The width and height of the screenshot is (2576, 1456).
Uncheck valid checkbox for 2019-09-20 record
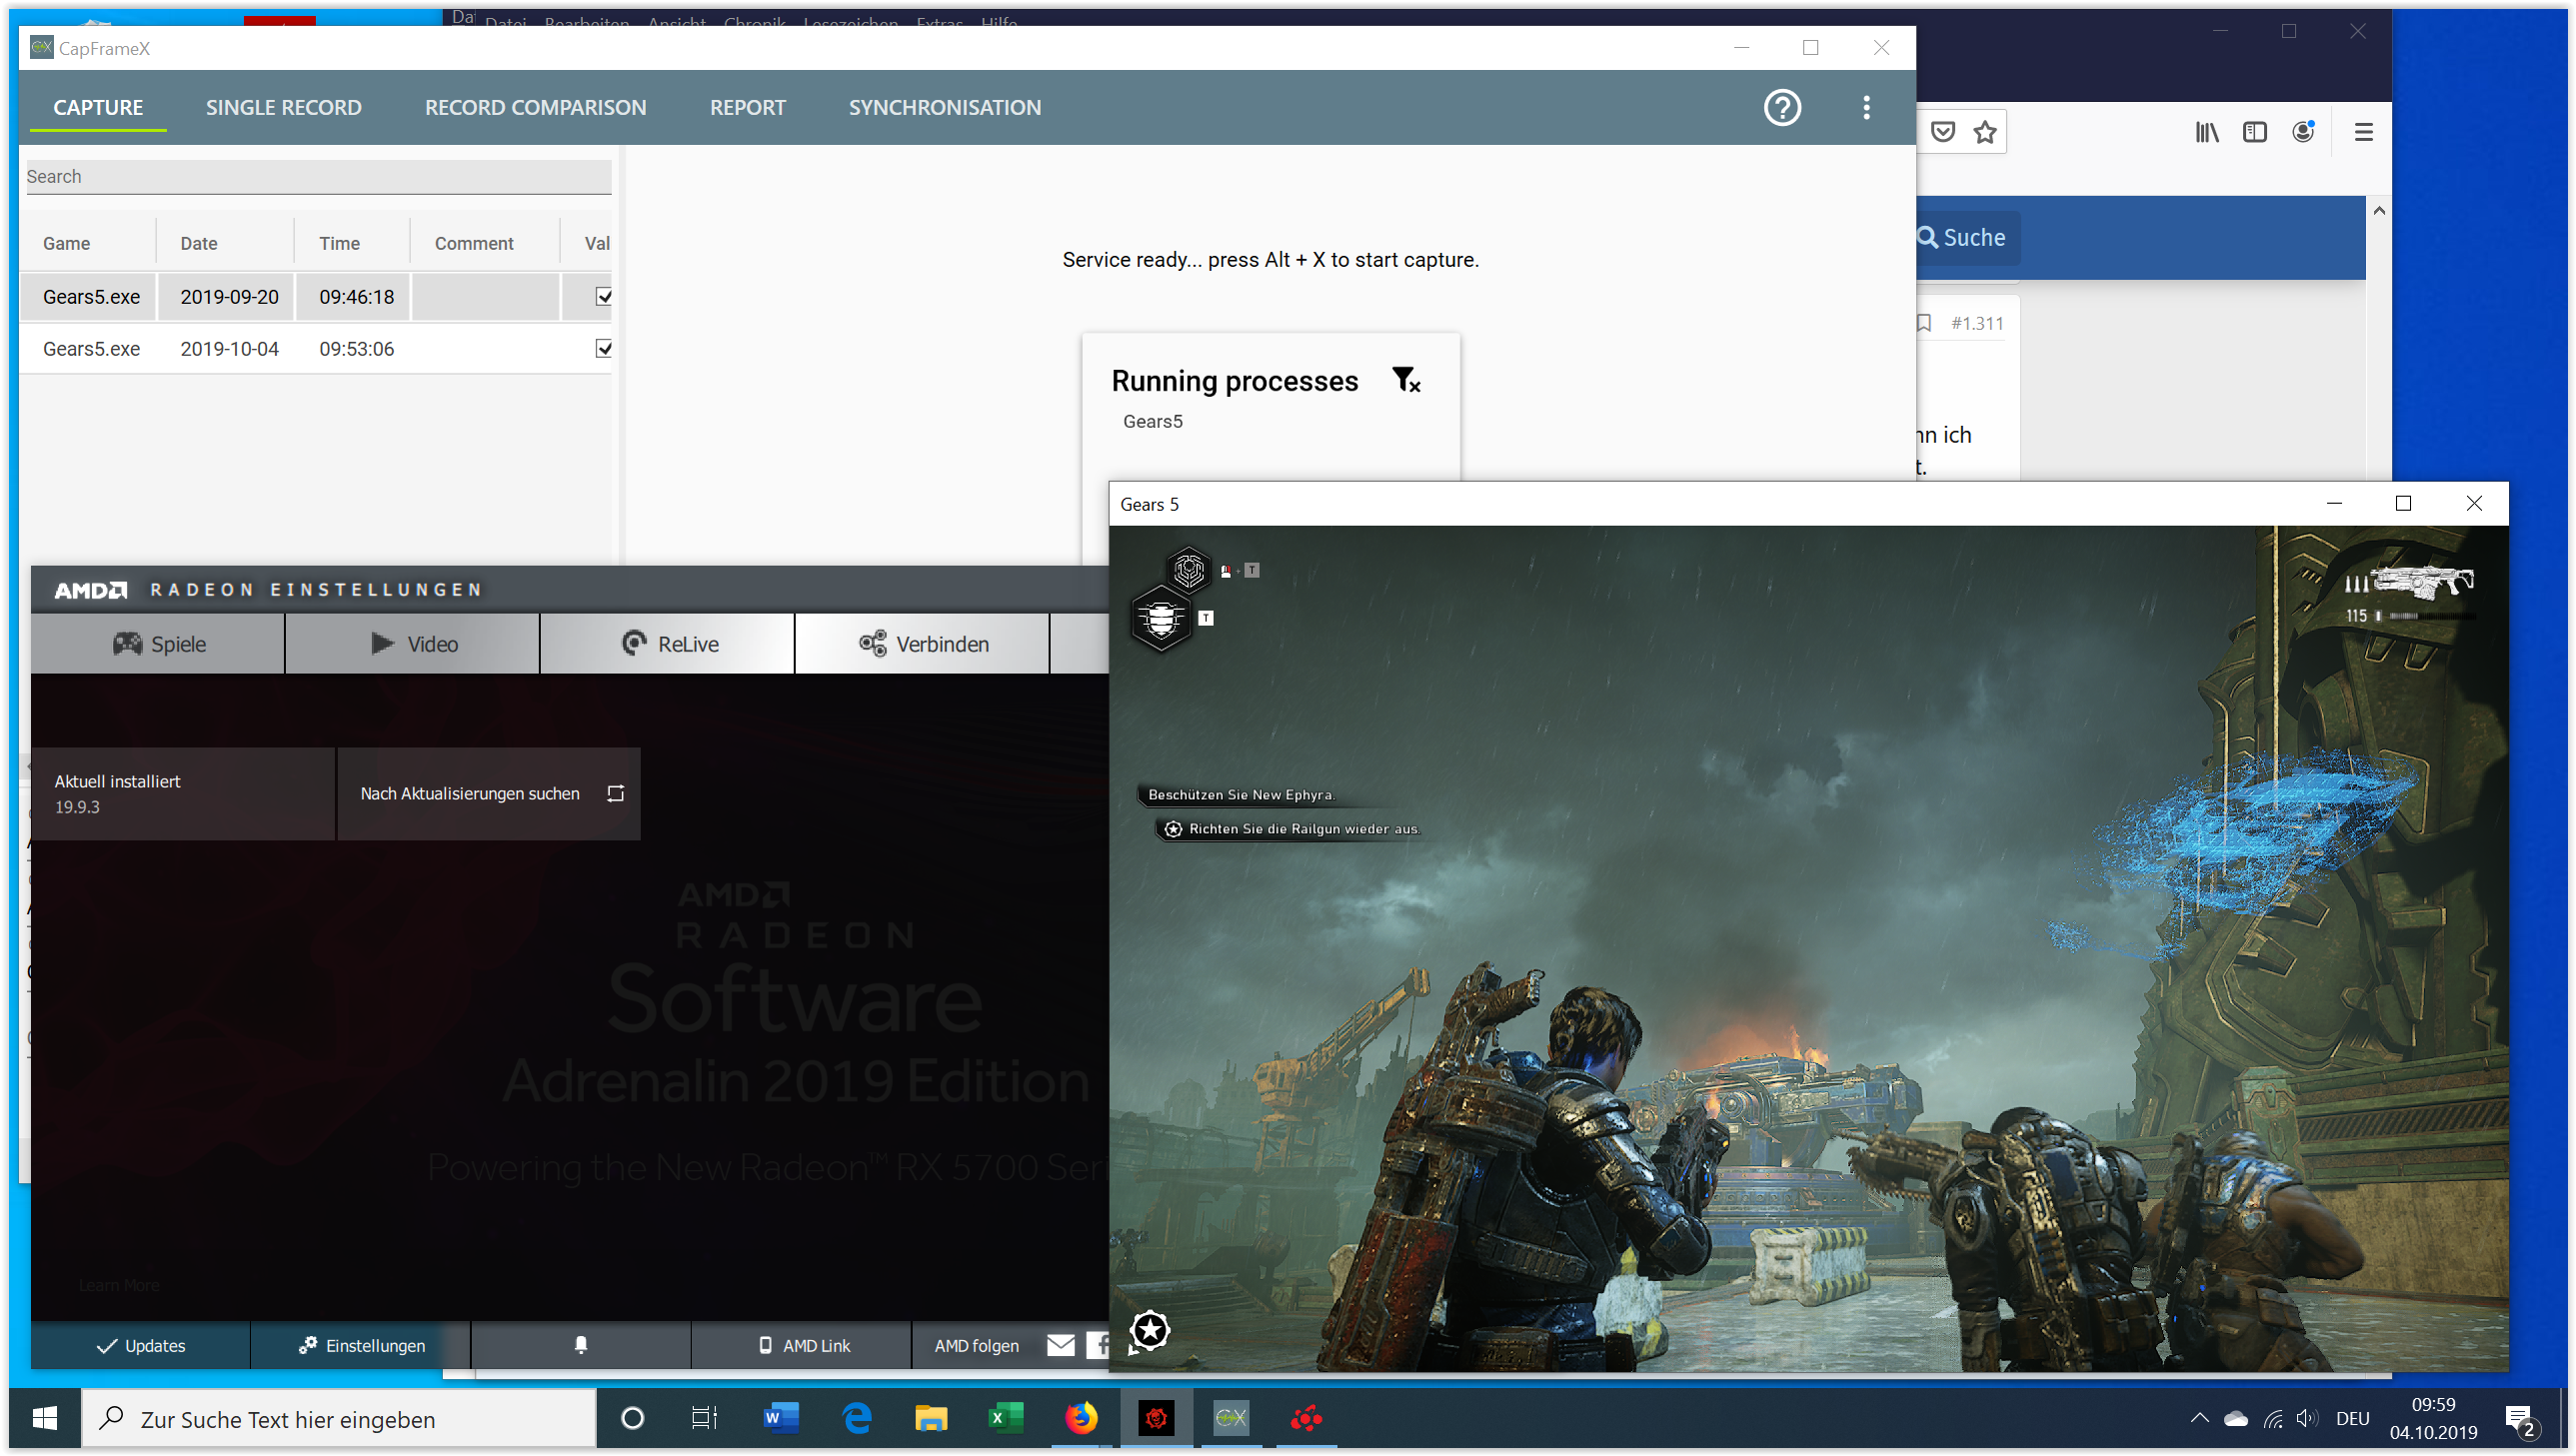pyautogui.click(x=603, y=296)
